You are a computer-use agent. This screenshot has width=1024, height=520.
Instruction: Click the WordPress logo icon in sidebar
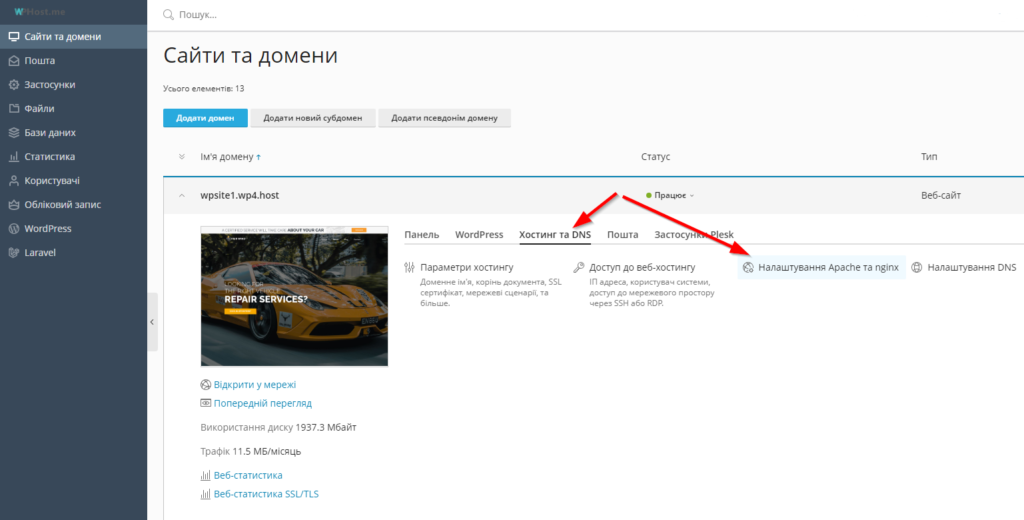(x=13, y=229)
